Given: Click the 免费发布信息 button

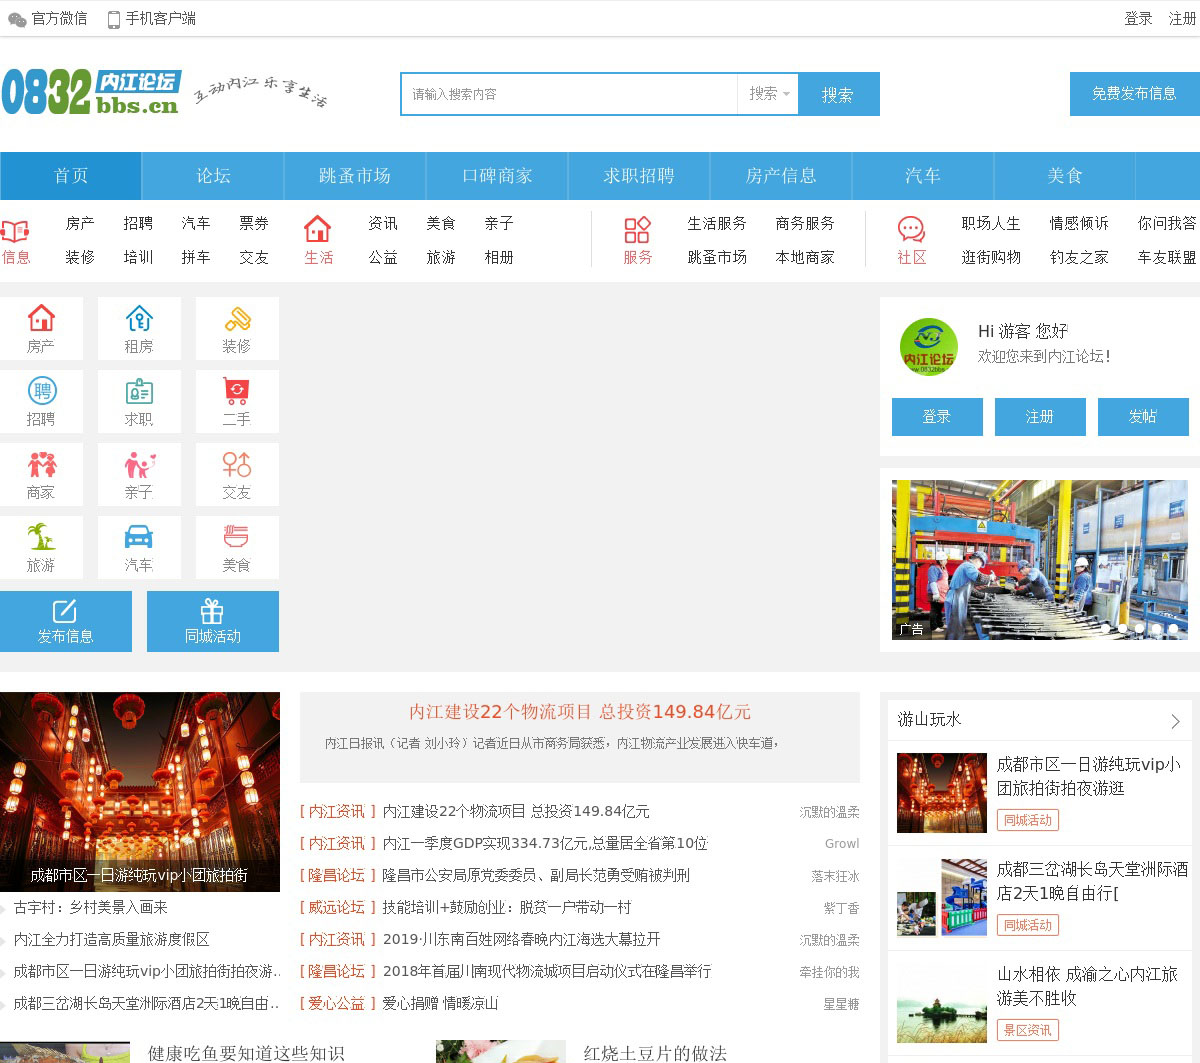Looking at the screenshot, I should point(1134,94).
